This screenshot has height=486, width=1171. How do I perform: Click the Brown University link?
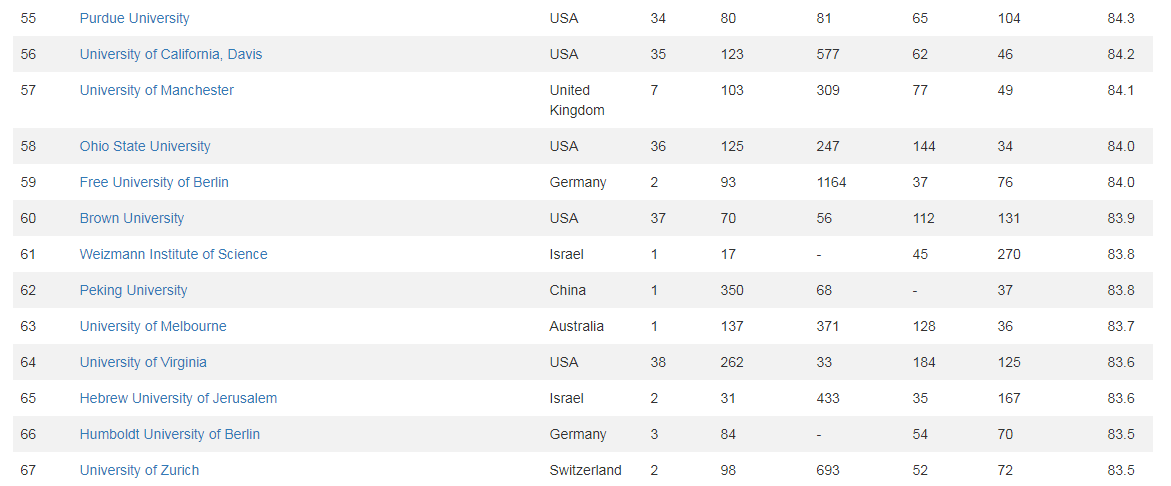point(132,218)
